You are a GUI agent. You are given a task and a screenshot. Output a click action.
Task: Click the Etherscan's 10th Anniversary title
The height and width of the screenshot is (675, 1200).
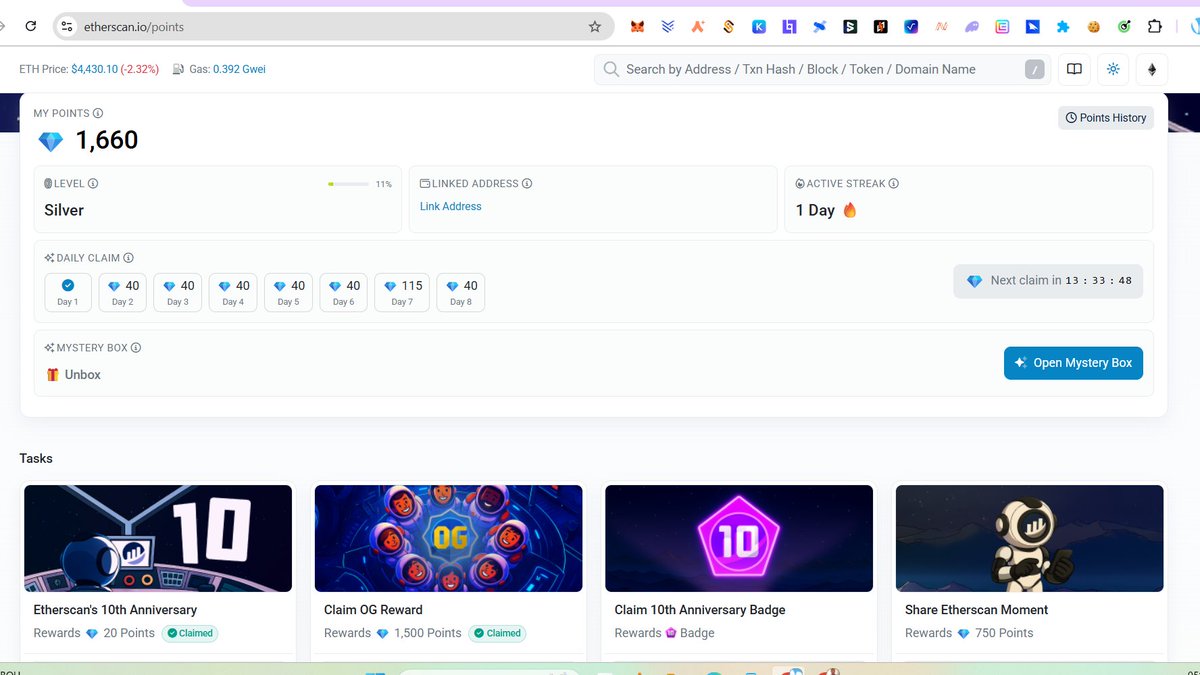[115, 610]
